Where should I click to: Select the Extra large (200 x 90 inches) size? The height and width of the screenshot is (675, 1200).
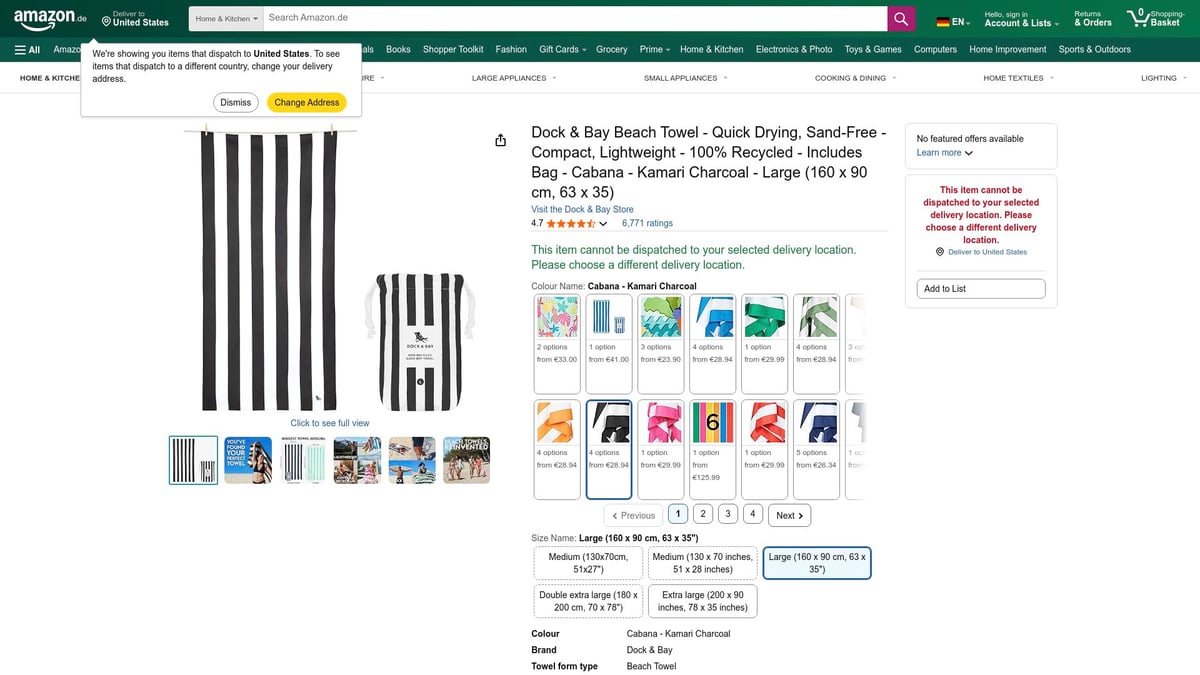point(702,600)
